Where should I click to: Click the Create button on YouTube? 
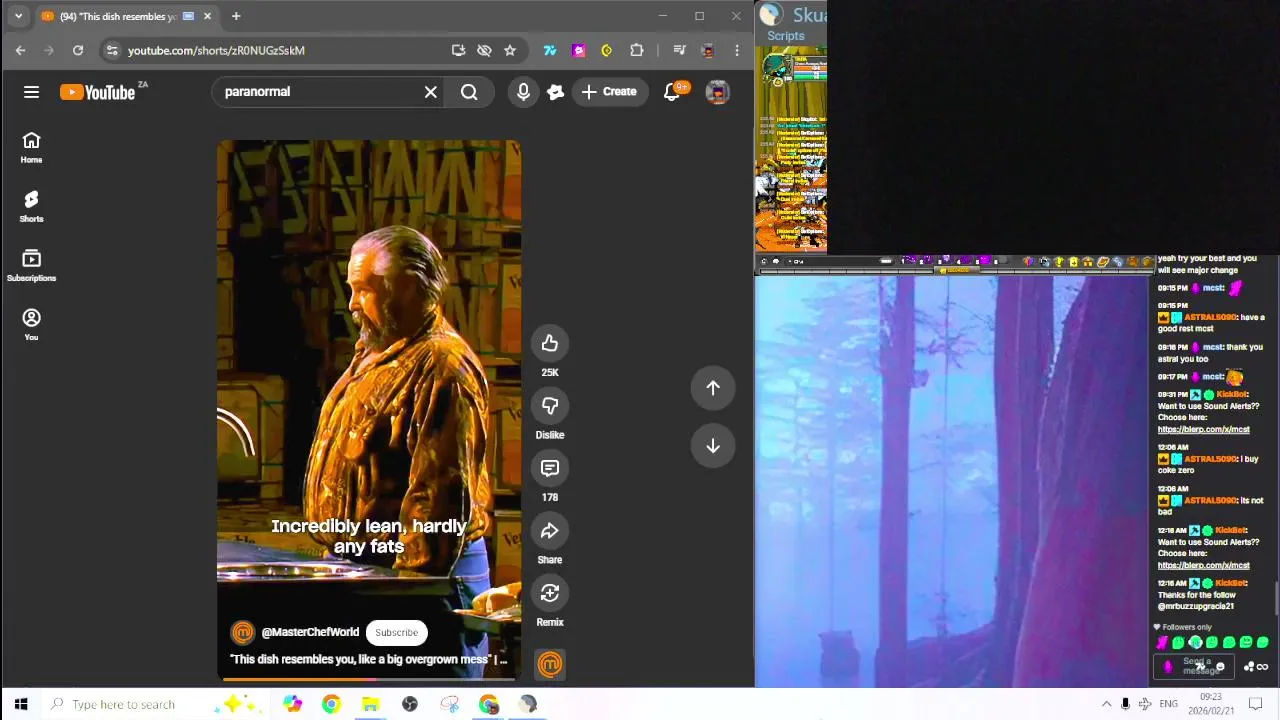609,92
